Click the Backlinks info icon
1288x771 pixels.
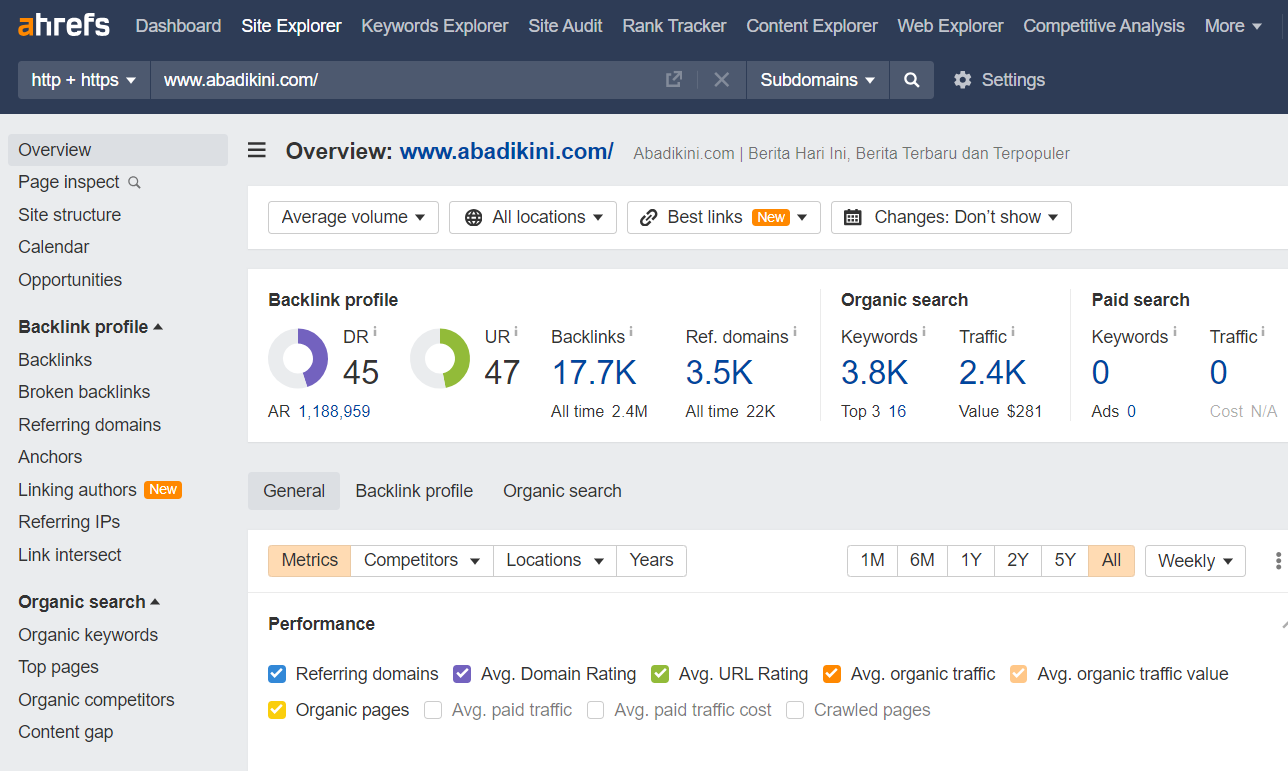click(x=631, y=331)
